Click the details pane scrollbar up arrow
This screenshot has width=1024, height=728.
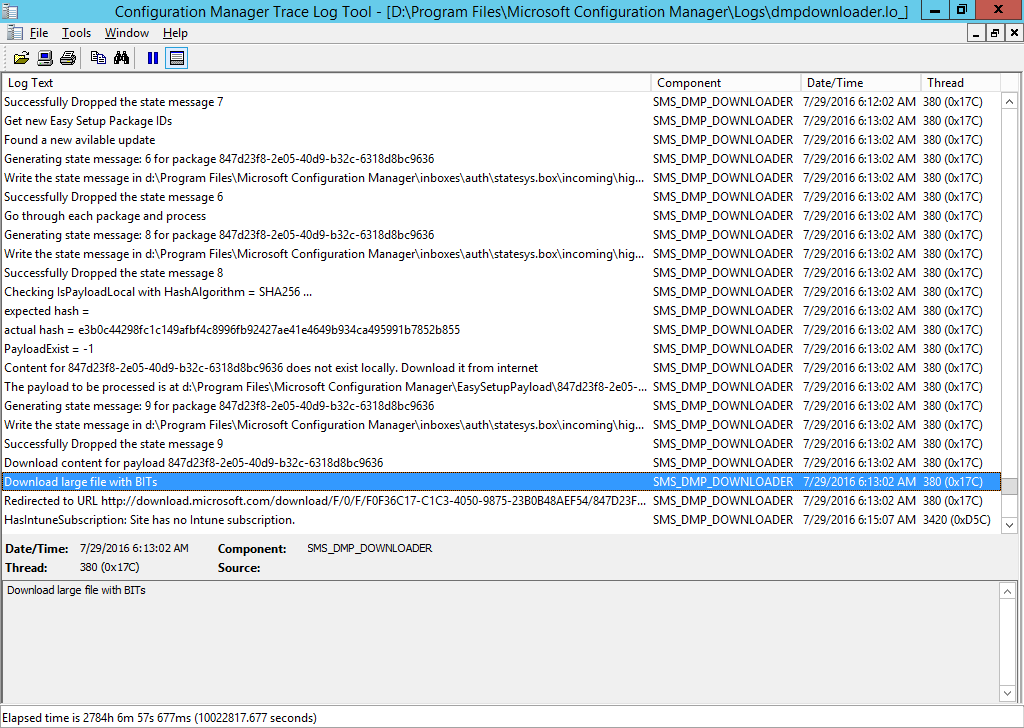click(x=1007, y=592)
